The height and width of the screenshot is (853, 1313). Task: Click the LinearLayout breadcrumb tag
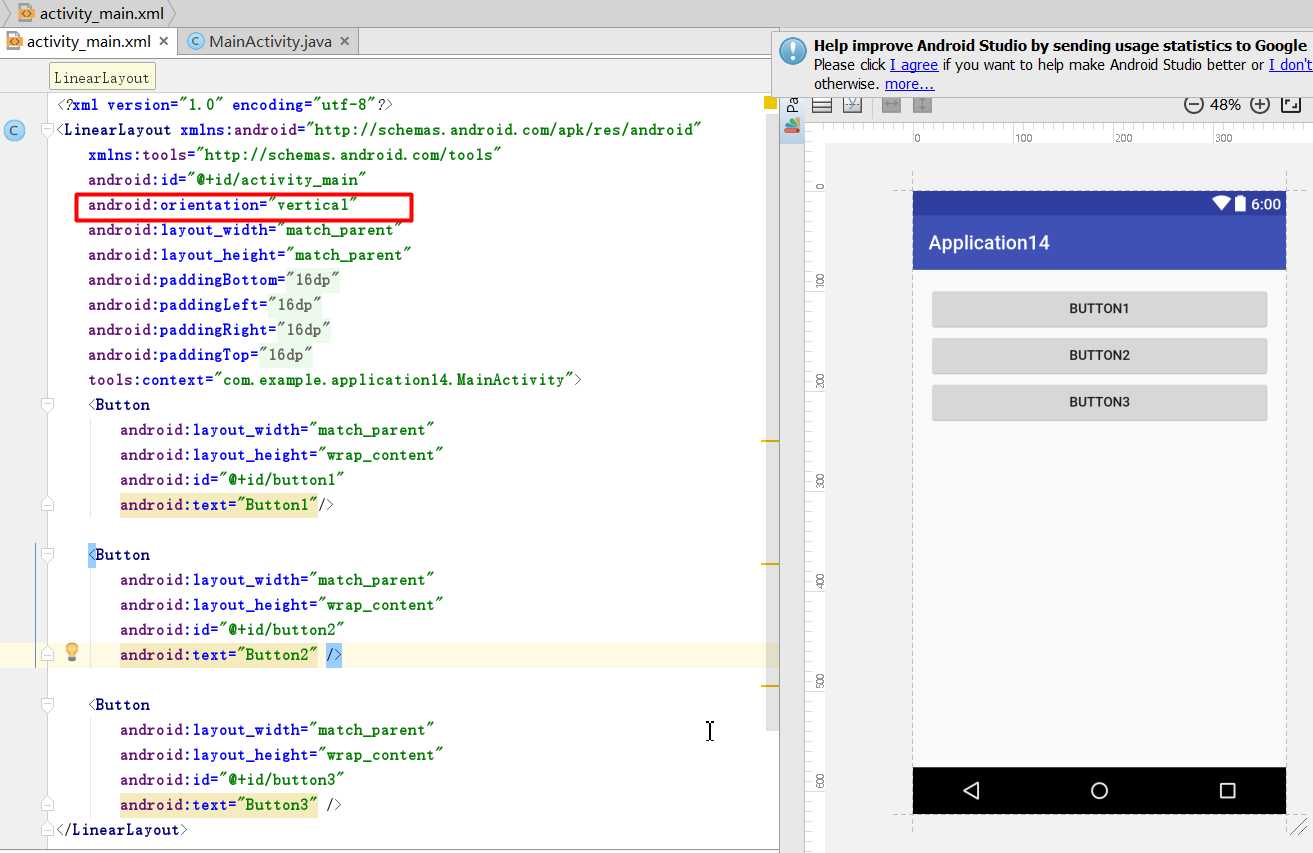101,77
